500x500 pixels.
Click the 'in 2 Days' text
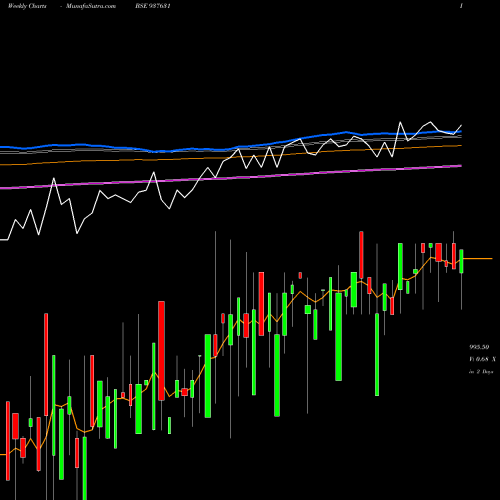481,372
